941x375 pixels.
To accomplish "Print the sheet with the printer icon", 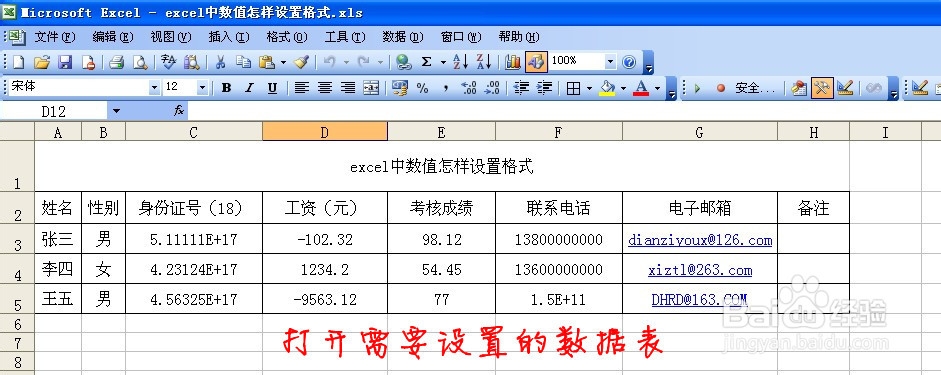I will [116, 62].
